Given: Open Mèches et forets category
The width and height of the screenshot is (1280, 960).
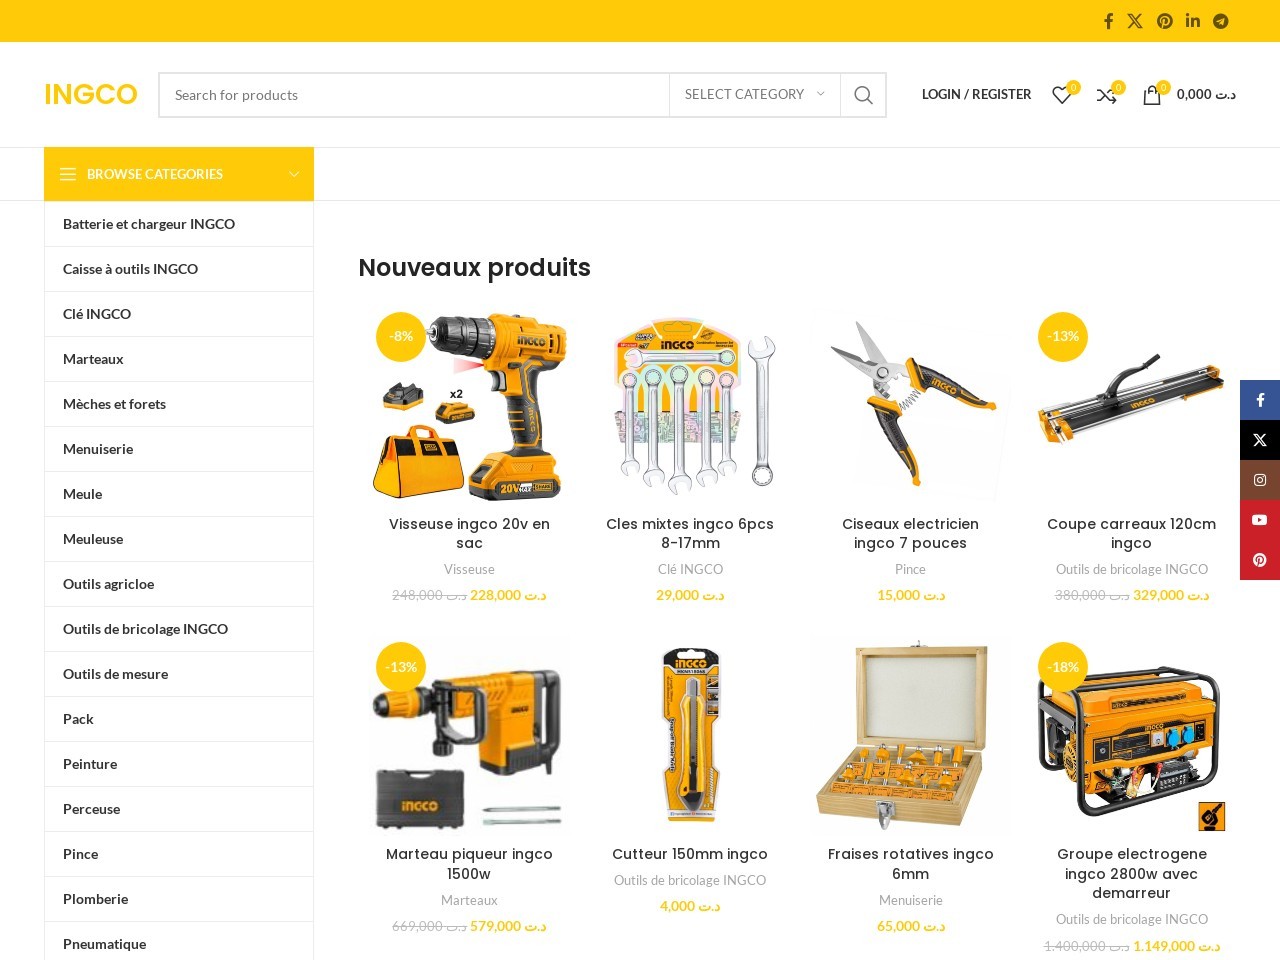Looking at the screenshot, I should [x=179, y=404].
